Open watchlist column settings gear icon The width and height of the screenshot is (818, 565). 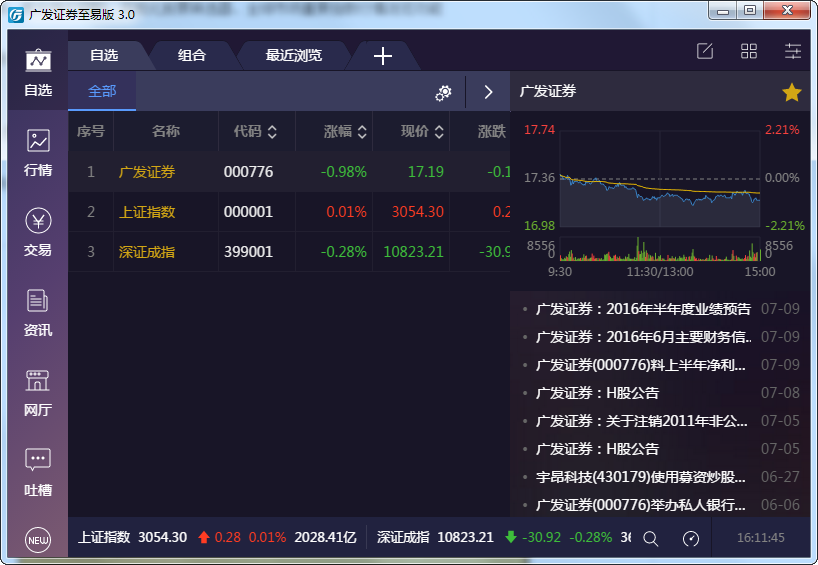coord(443,92)
